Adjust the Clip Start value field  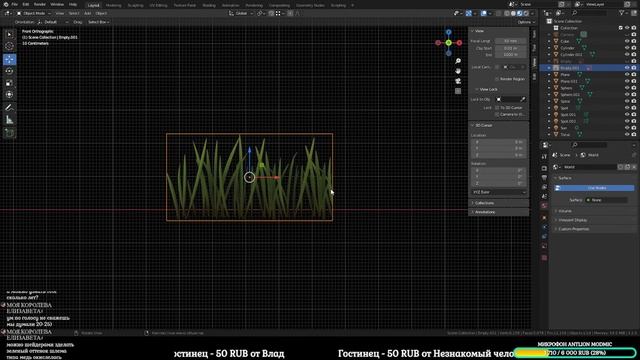click(x=511, y=48)
